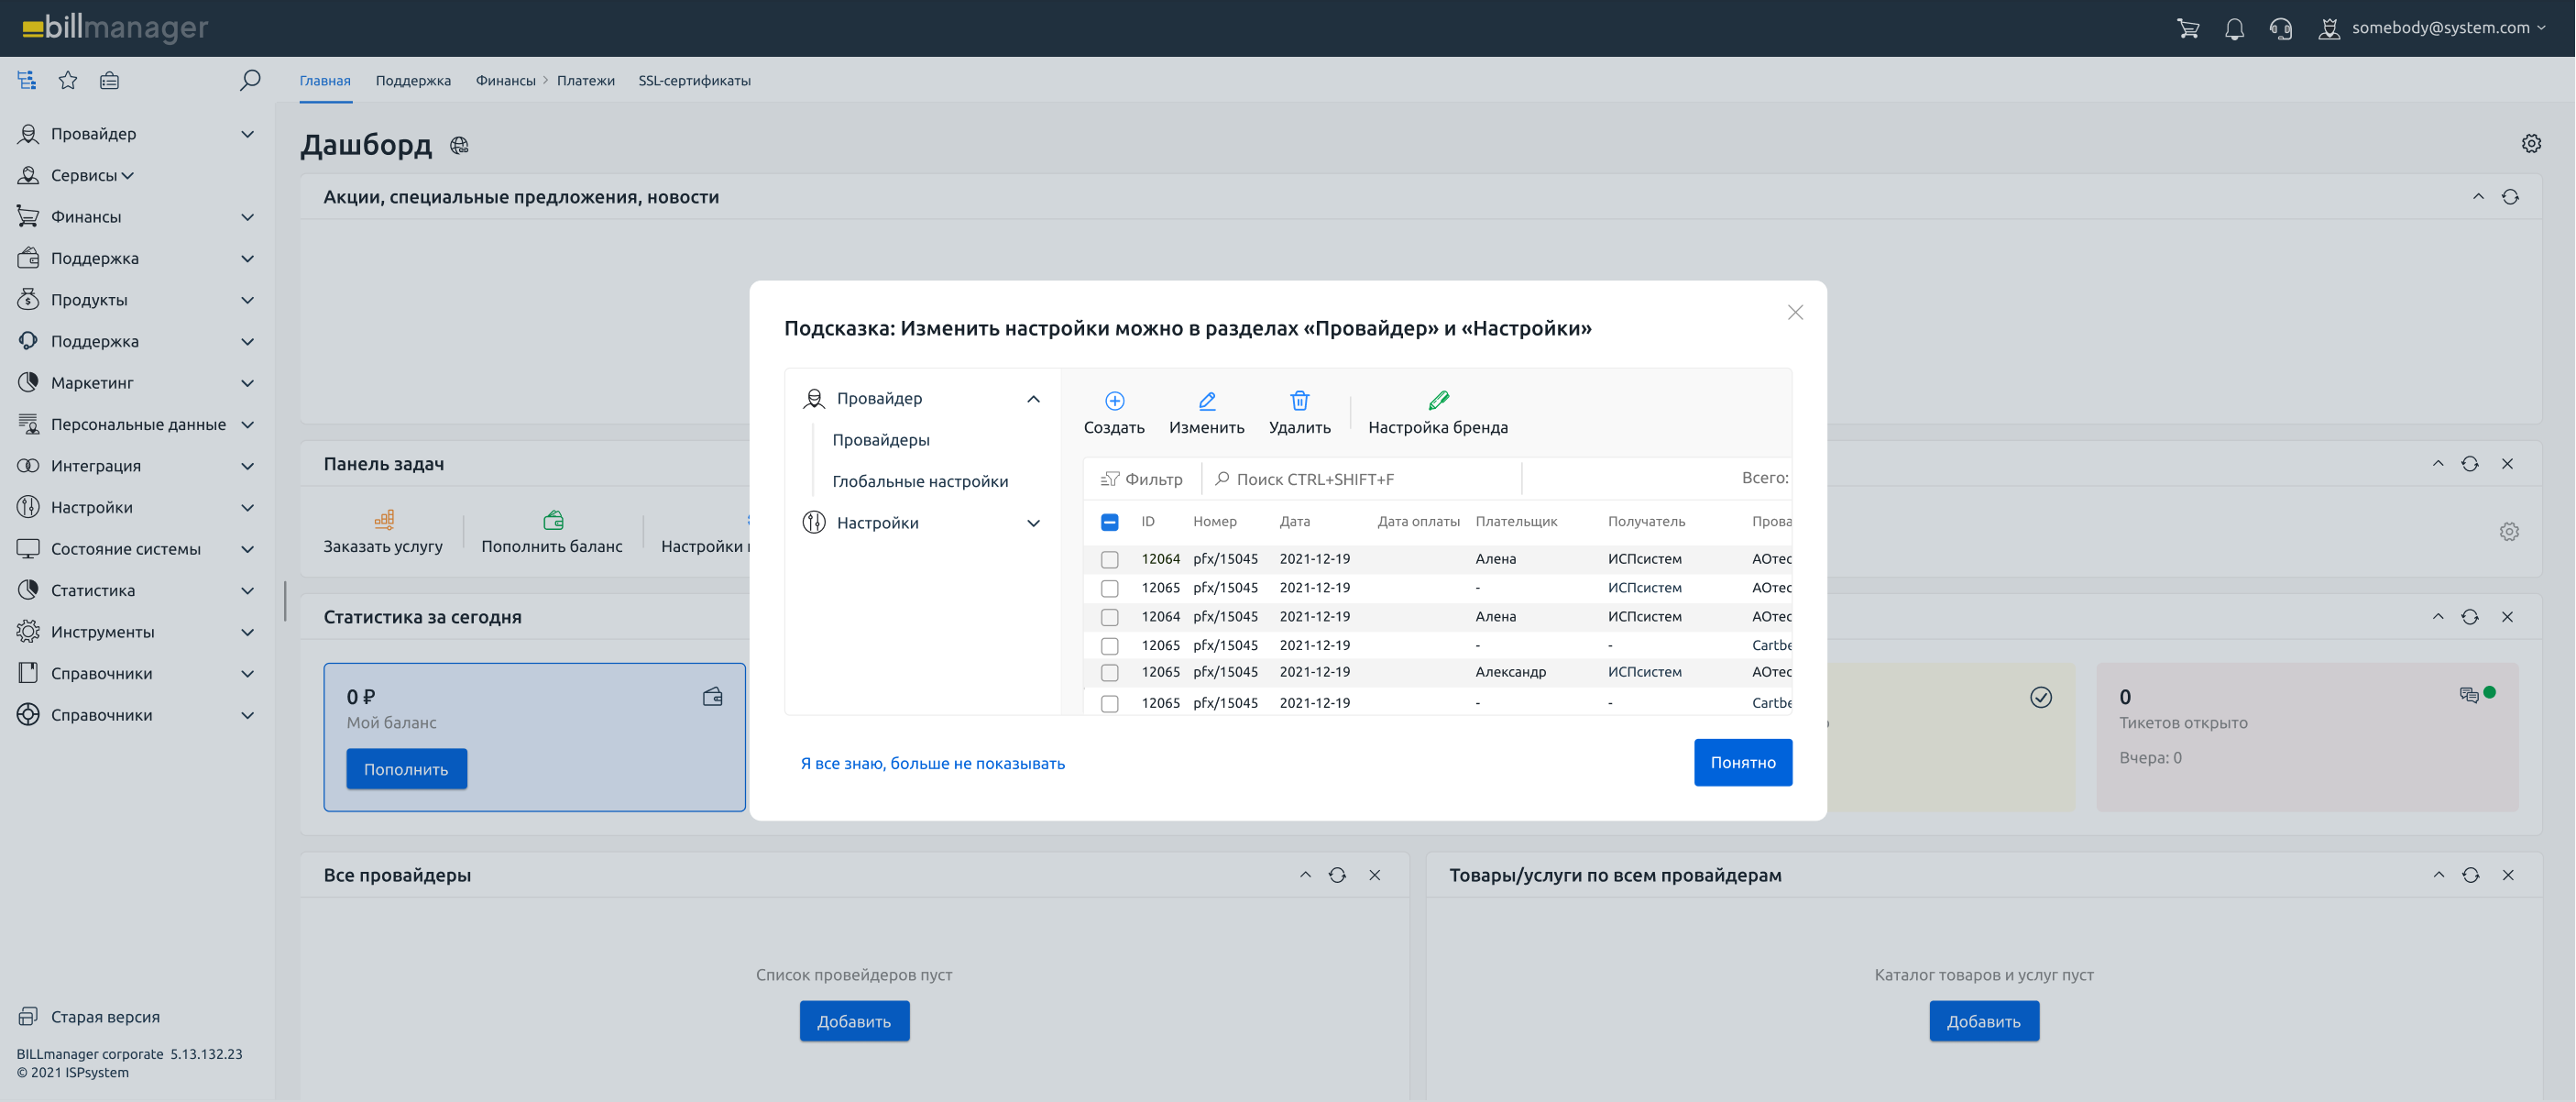Click the Пополнить баланс wallet icon
Viewport: 2576px width, 1102px height.
[553, 519]
